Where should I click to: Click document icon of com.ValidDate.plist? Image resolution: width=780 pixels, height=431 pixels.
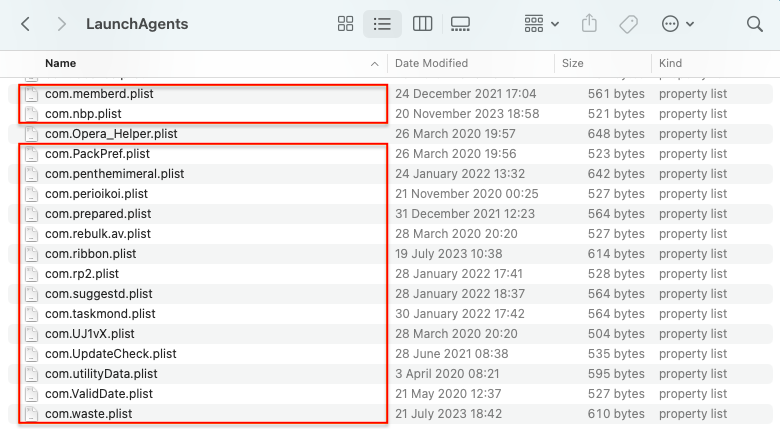coord(31,394)
